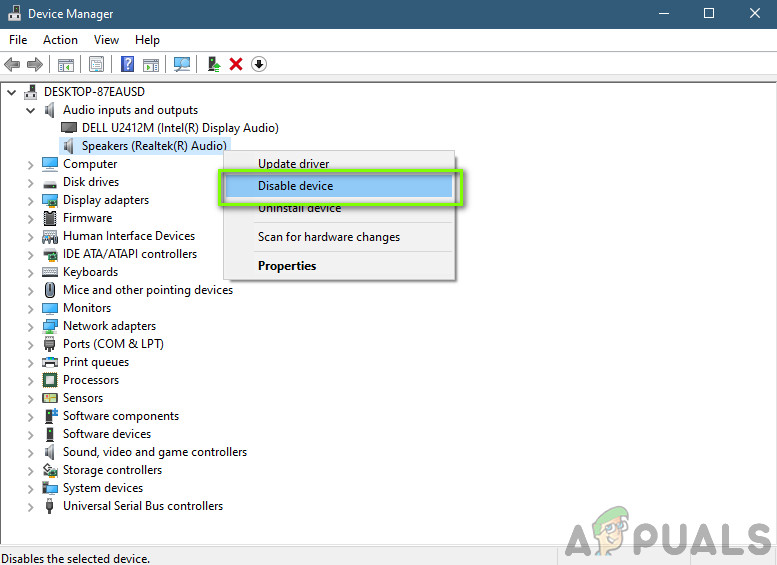The width and height of the screenshot is (777, 565).
Task: Click the DESKTOP-87EAUSD computer icon
Action: click(x=31, y=92)
